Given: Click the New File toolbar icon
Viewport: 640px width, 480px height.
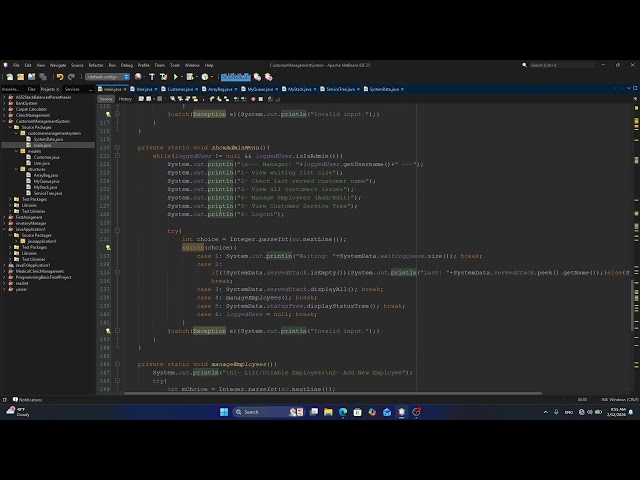Looking at the screenshot, I should click(x=9, y=77).
